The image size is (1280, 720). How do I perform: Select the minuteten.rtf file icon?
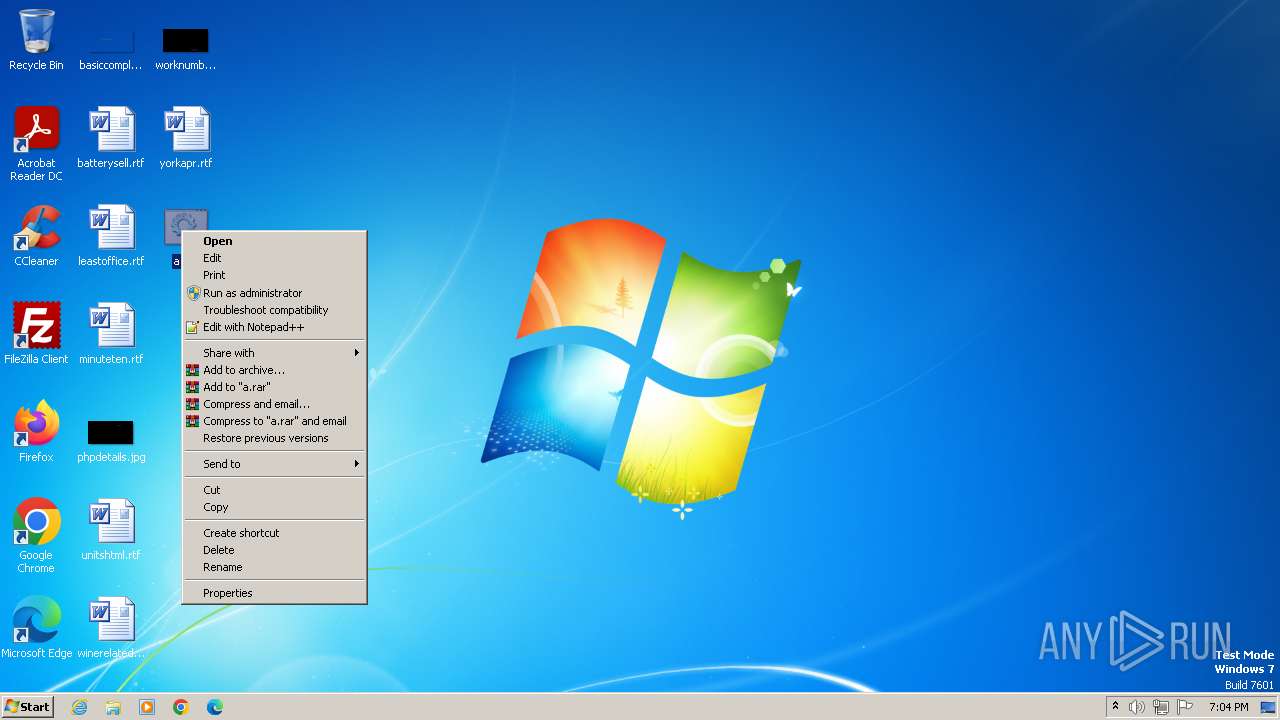click(x=111, y=334)
